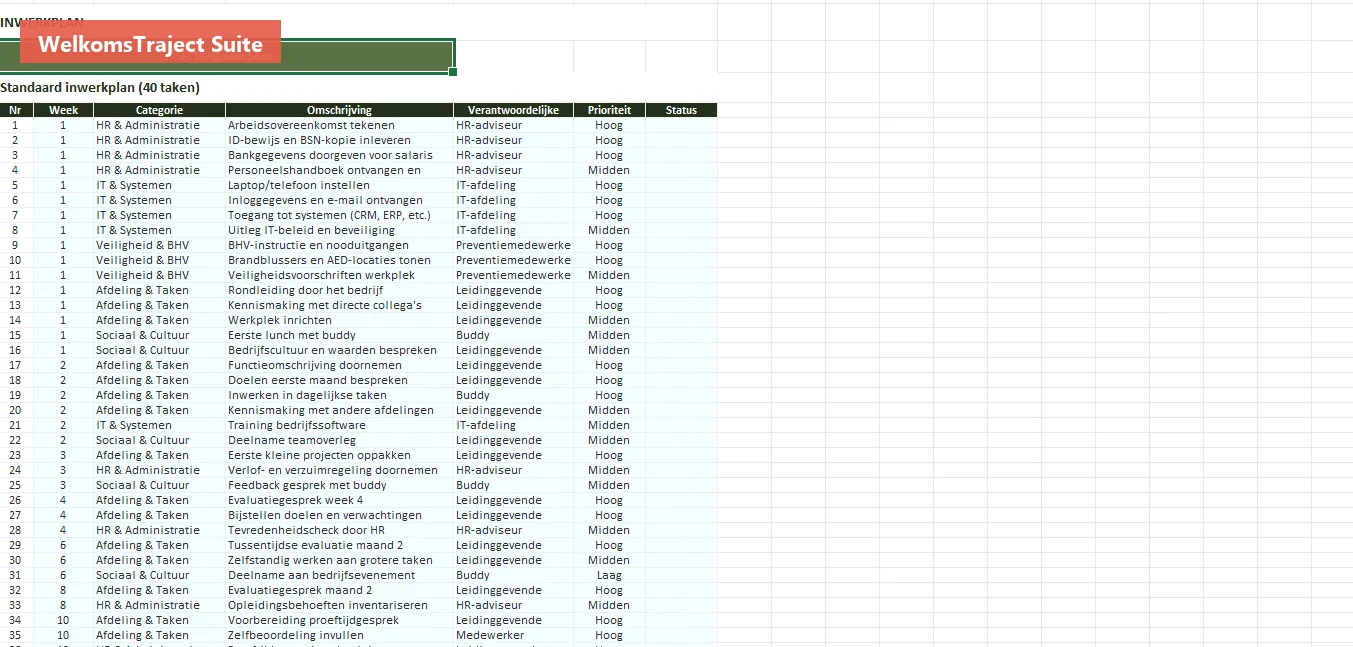This screenshot has height=647, width=1353.
Task: Select row number '20' in Nr column
Action: click(x=15, y=410)
